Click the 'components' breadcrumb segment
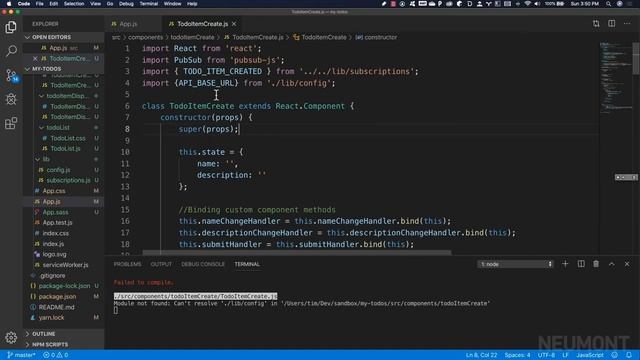This screenshot has width=640, height=360. point(145,37)
